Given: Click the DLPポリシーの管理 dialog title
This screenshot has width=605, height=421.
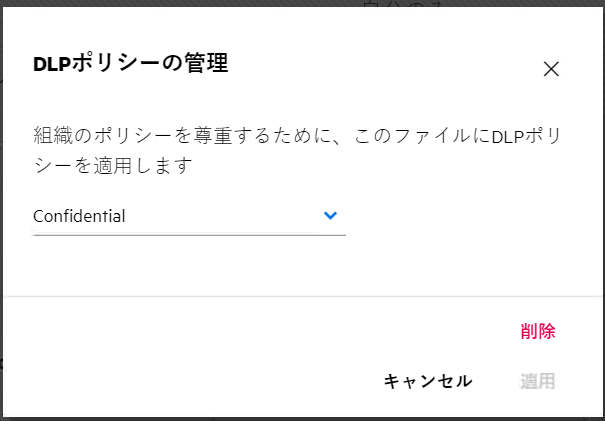Looking at the screenshot, I should click(130, 66).
